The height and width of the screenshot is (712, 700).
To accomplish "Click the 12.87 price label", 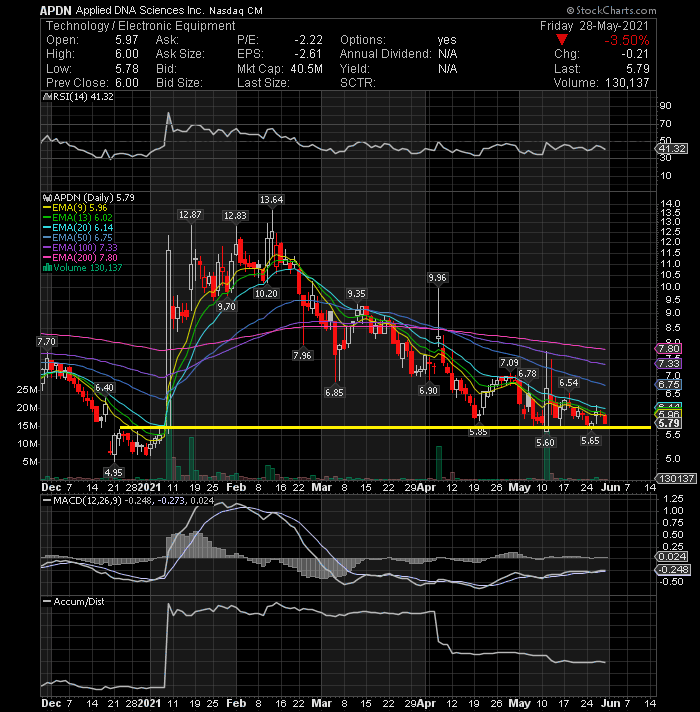I will (190, 214).
